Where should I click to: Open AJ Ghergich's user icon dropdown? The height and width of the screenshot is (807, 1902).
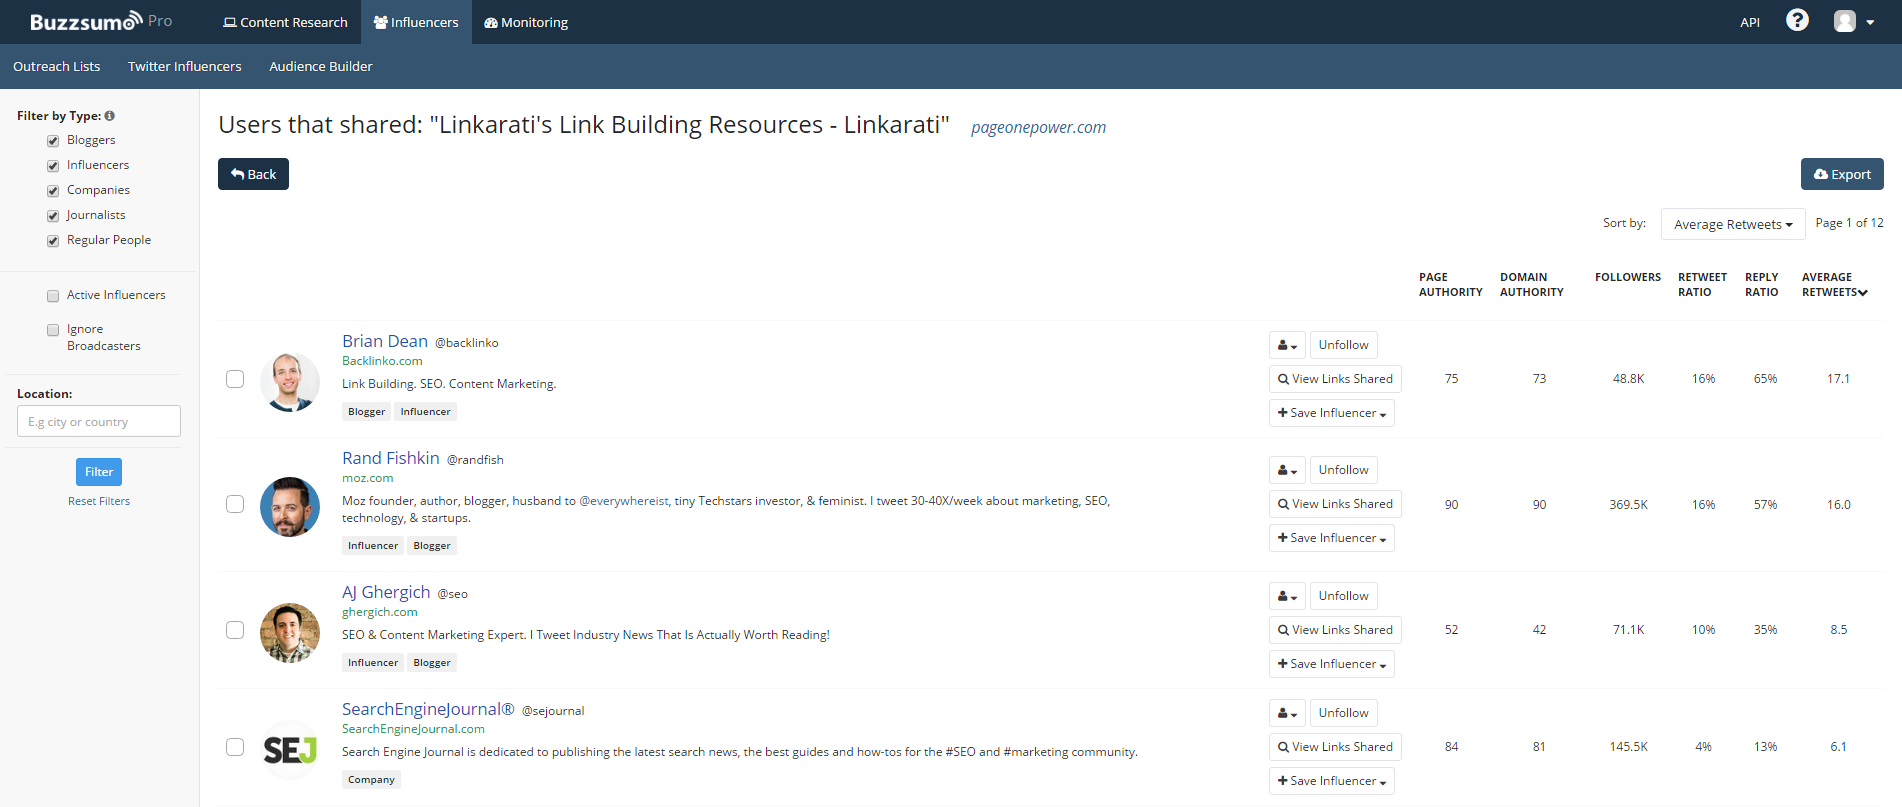coord(1286,596)
